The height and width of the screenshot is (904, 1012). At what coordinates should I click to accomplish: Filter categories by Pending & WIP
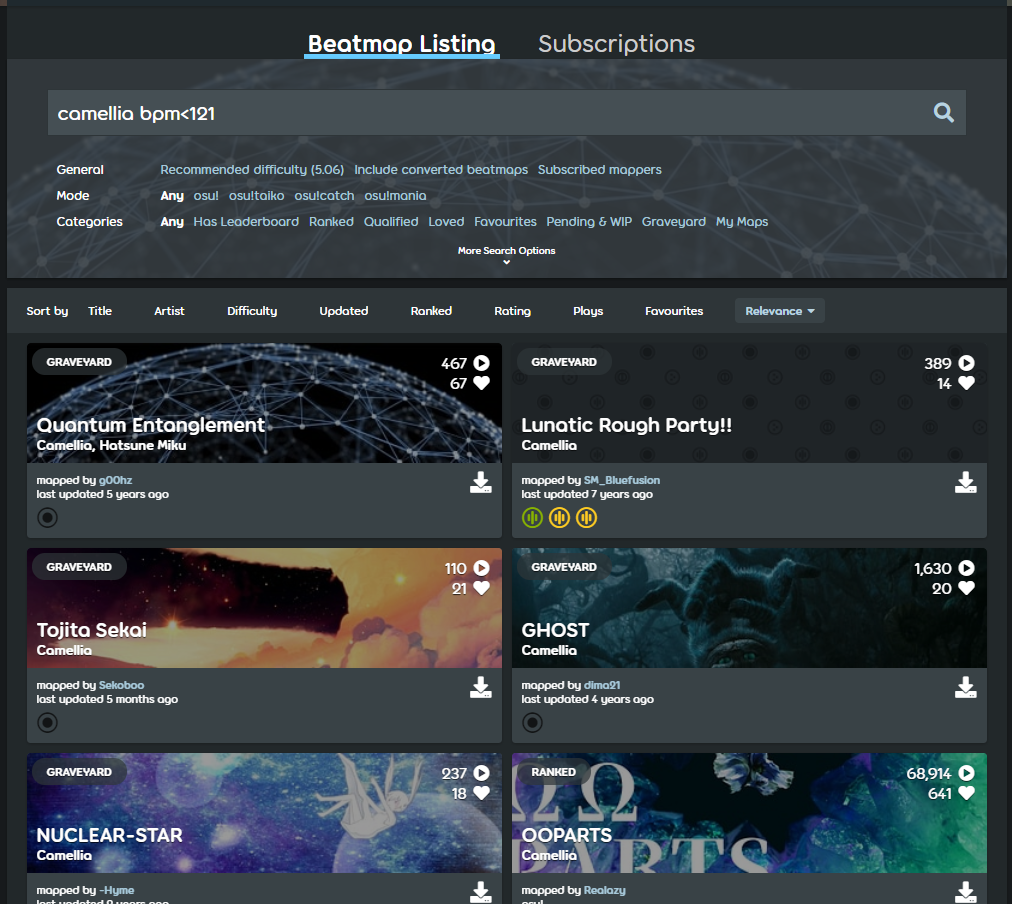click(x=589, y=221)
